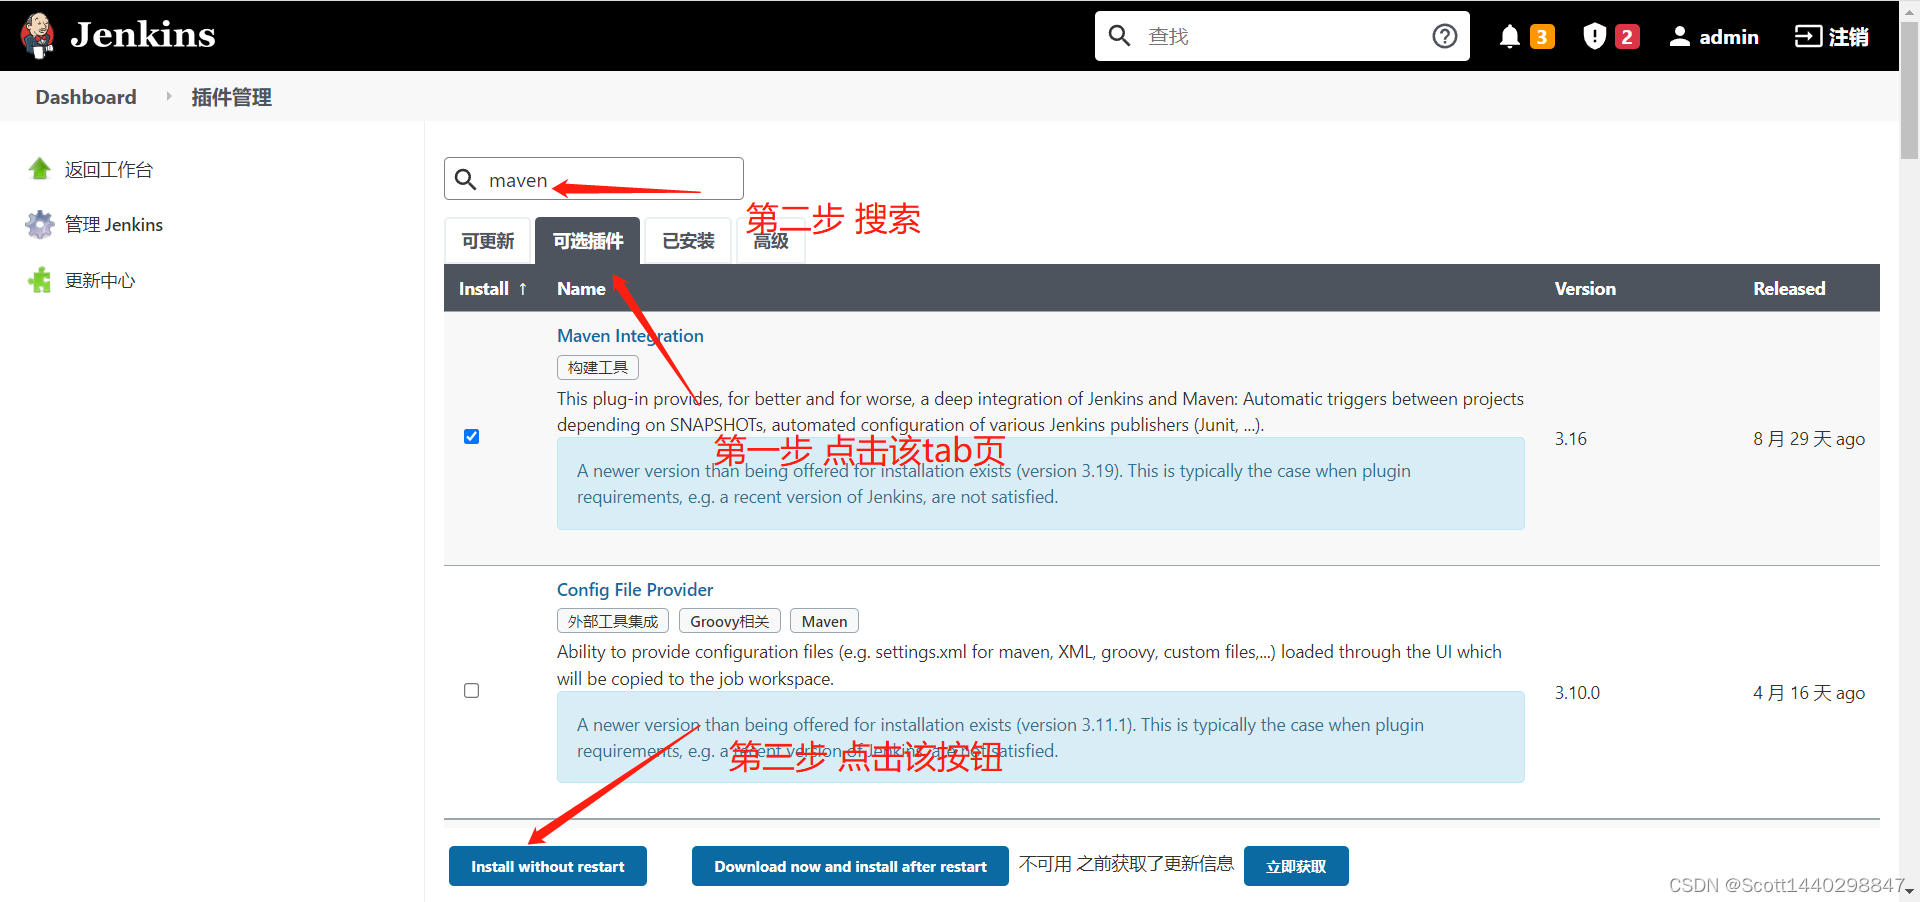Image resolution: width=1920 pixels, height=902 pixels.
Task: Click version cell 3.16
Action: 1571,439
